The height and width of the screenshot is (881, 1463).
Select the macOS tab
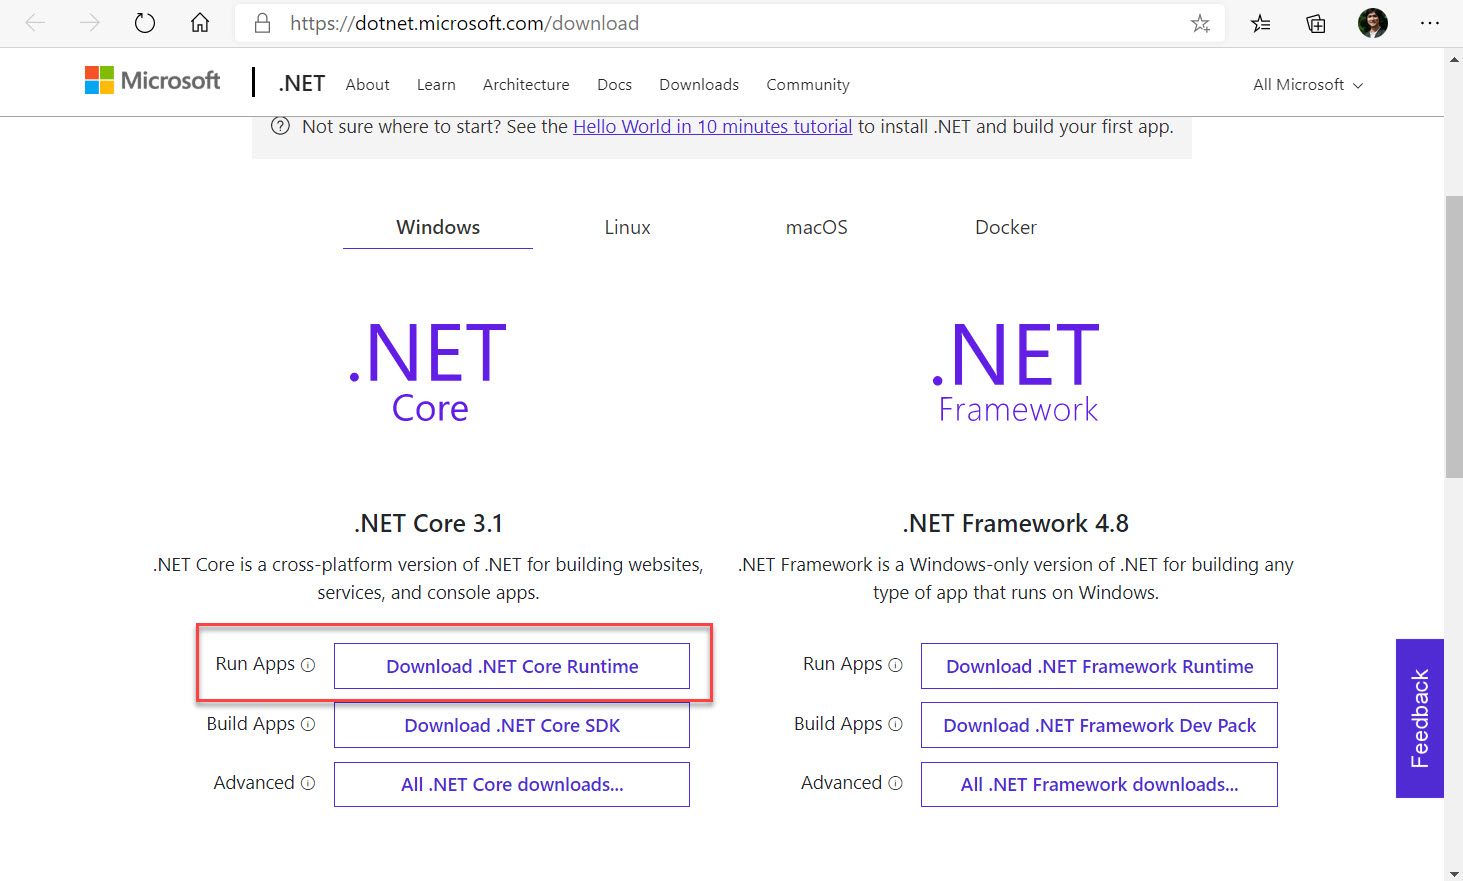816,228
